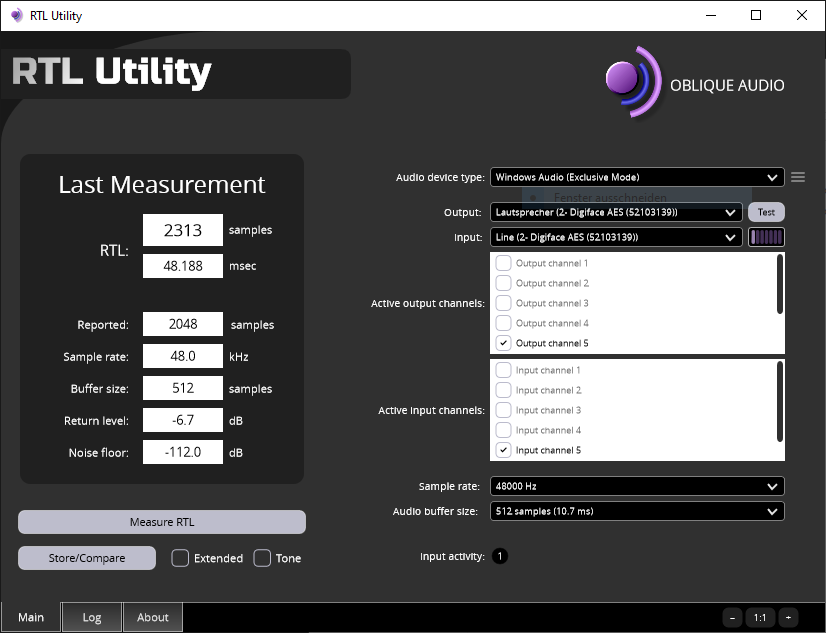Click the Oblique Audio logo
The width and height of the screenshot is (826, 633).
tap(695, 82)
